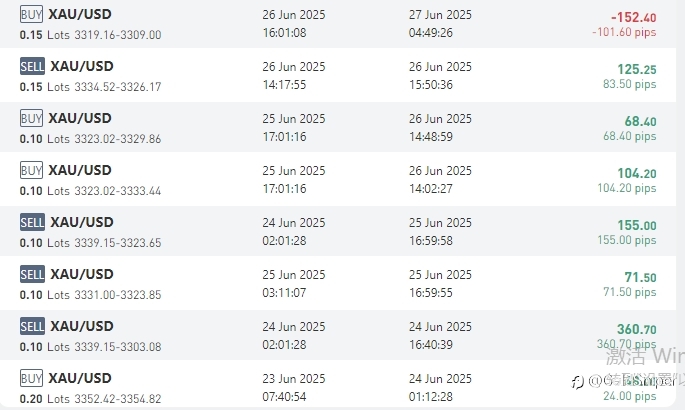Select the 104.20 profit value
This screenshot has width=685, height=410.
[637, 173]
